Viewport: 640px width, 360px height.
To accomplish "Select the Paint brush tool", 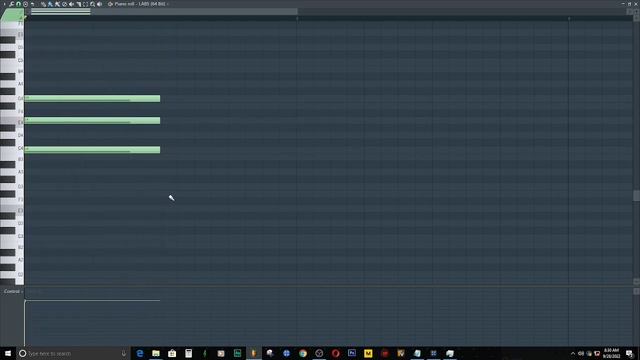I will point(50,4).
